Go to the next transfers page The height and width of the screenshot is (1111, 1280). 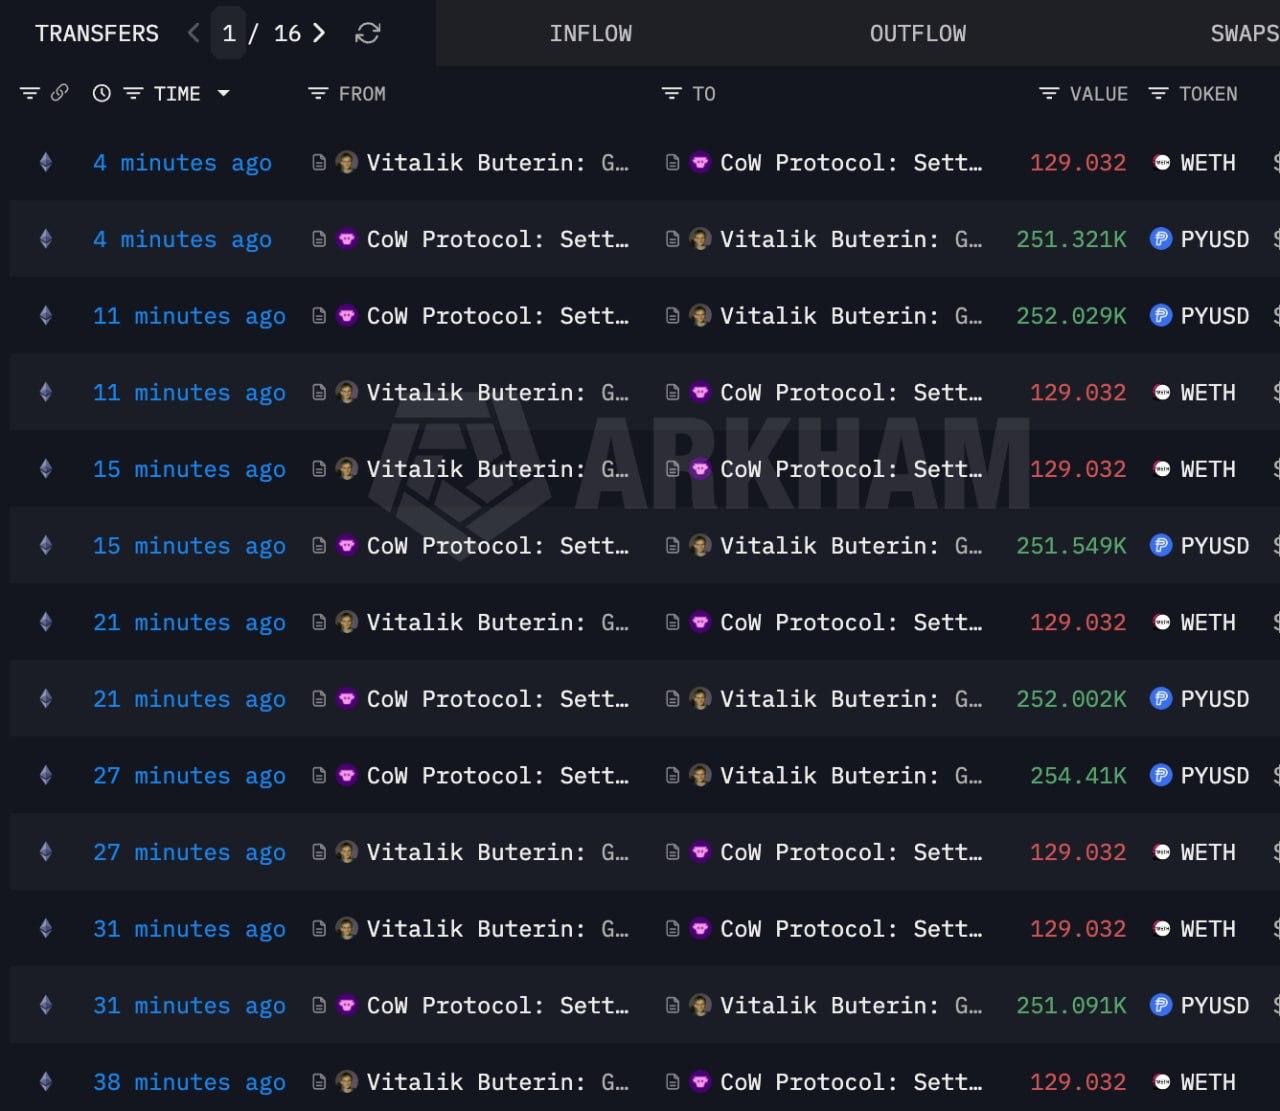coord(319,33)
